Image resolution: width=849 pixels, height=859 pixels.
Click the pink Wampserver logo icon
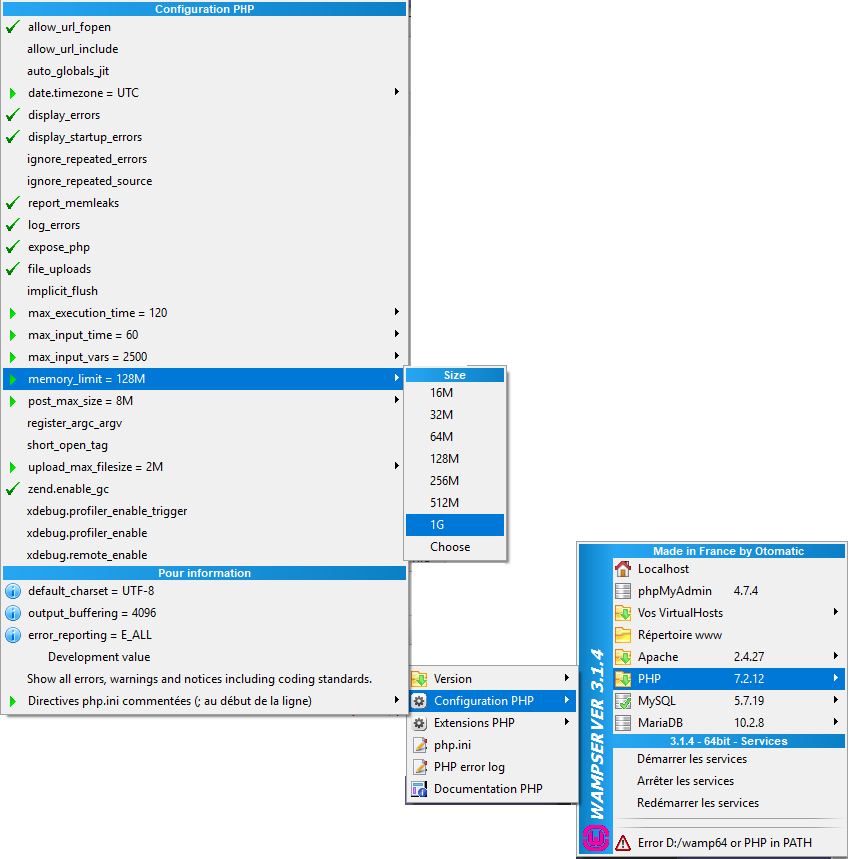click(595, 838)
